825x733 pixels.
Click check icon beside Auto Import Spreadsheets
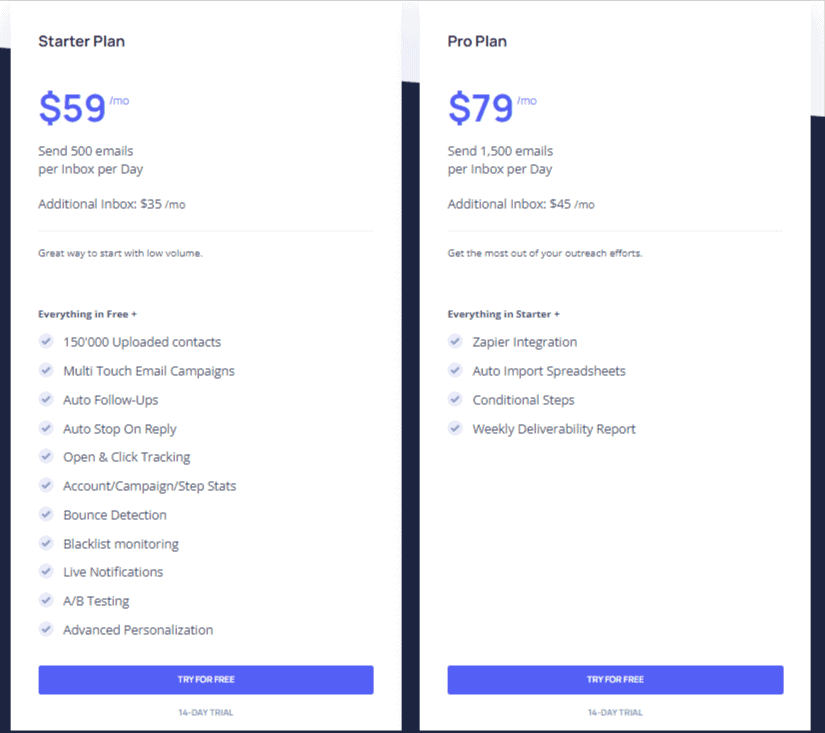click(x=455, y=370)
